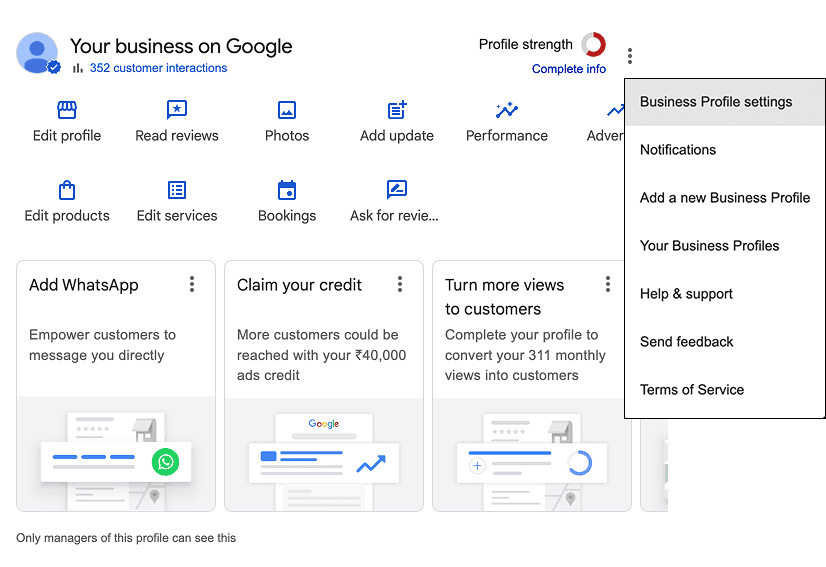Click the Add update label

tap(397, 135)
